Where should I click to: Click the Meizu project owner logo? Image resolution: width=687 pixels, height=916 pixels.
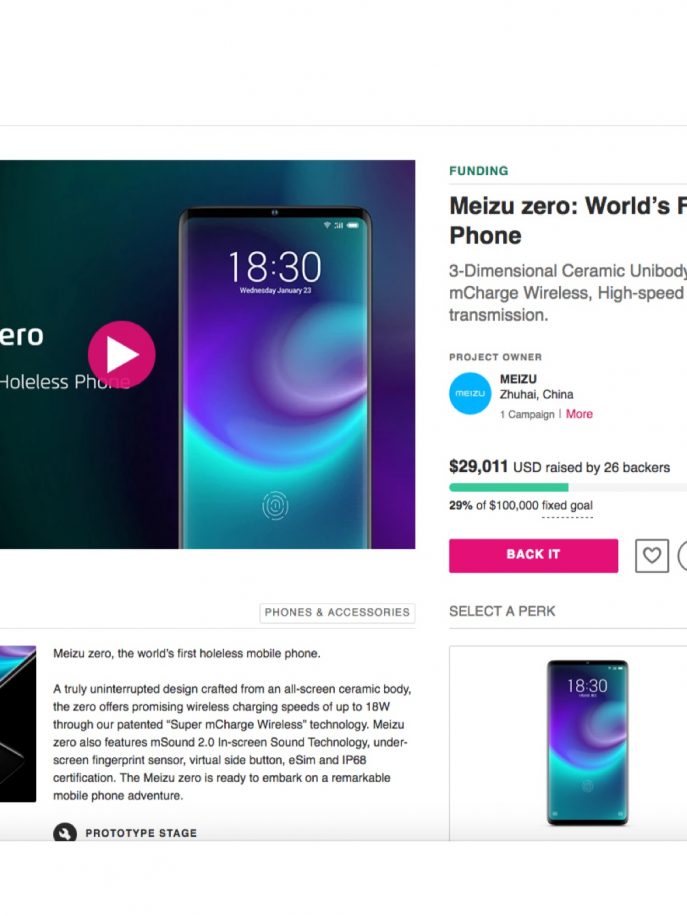pyautogui.click(x=470, y=393)
